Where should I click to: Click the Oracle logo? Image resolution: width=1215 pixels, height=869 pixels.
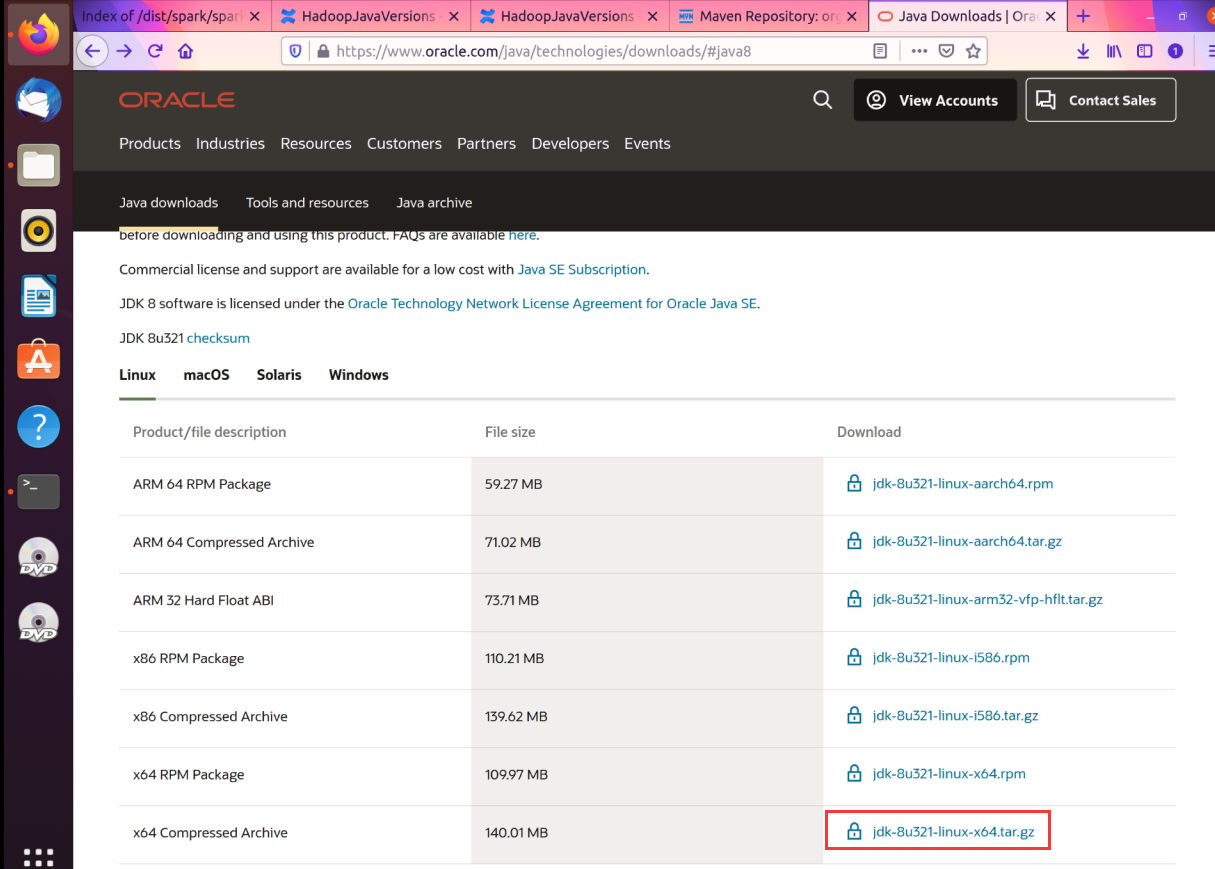pyautogui.click(x=177, y=100)
